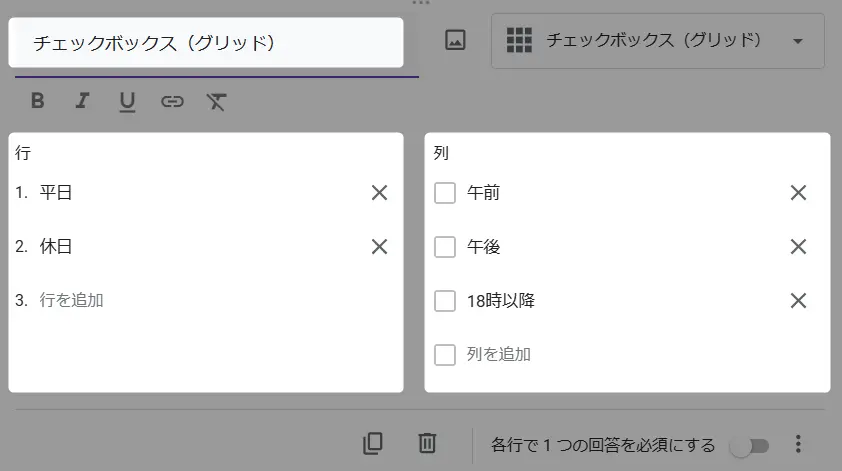The image size is (842, 471).
Task: Duplicate this grid question
Action: coord(373,444)
